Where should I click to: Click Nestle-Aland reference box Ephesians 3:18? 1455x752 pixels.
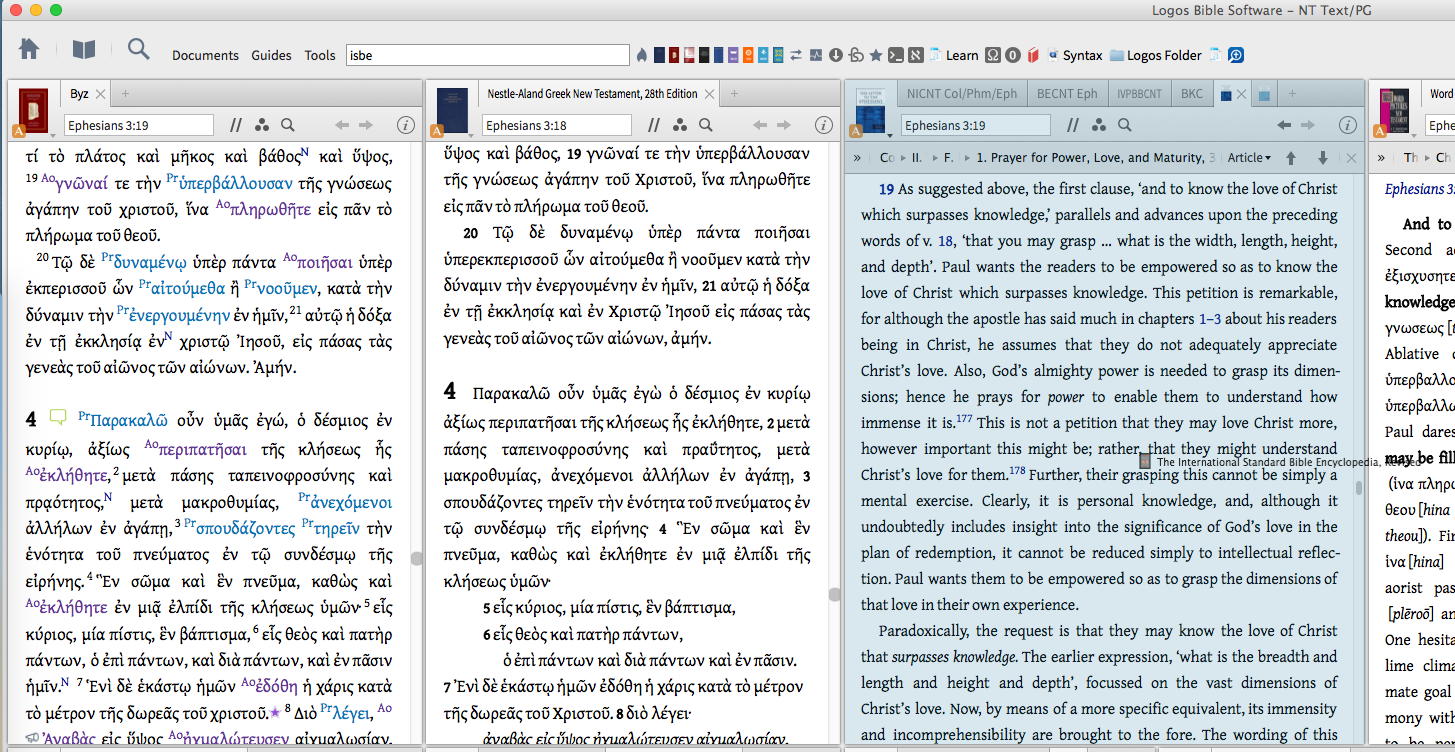(x=557, y=125)
